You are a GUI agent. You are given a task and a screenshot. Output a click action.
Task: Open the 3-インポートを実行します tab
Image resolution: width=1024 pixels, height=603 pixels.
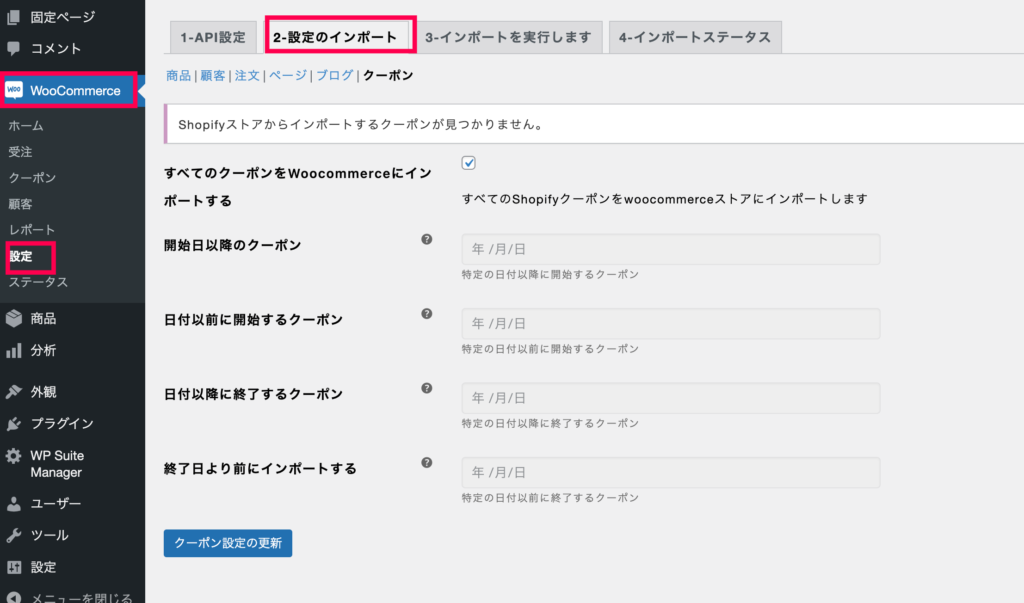pos(508,37)
